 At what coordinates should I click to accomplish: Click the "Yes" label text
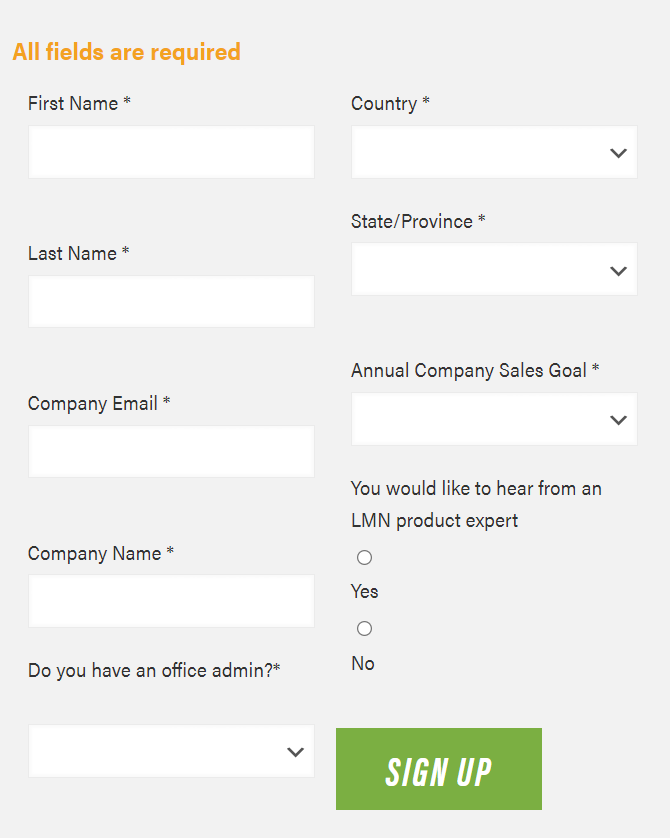[365, 591]
